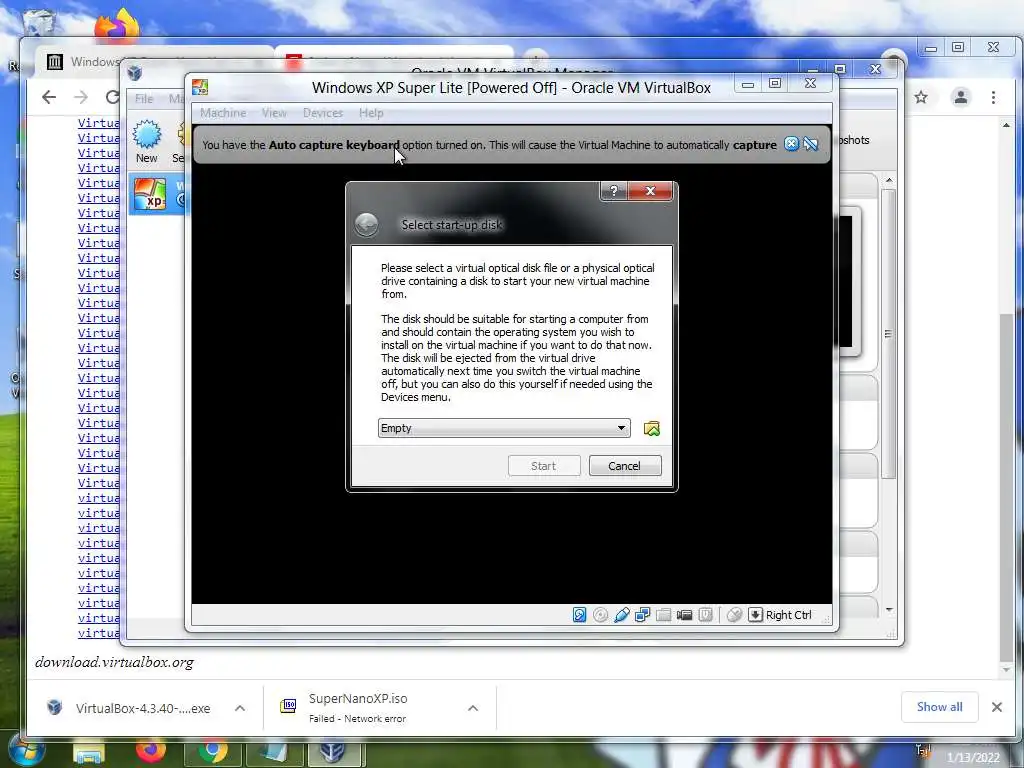This screenshot has width=1024, height=768.
Task: Open the File menu in VirtualBox Manager
Action: [x=144, y=99]
